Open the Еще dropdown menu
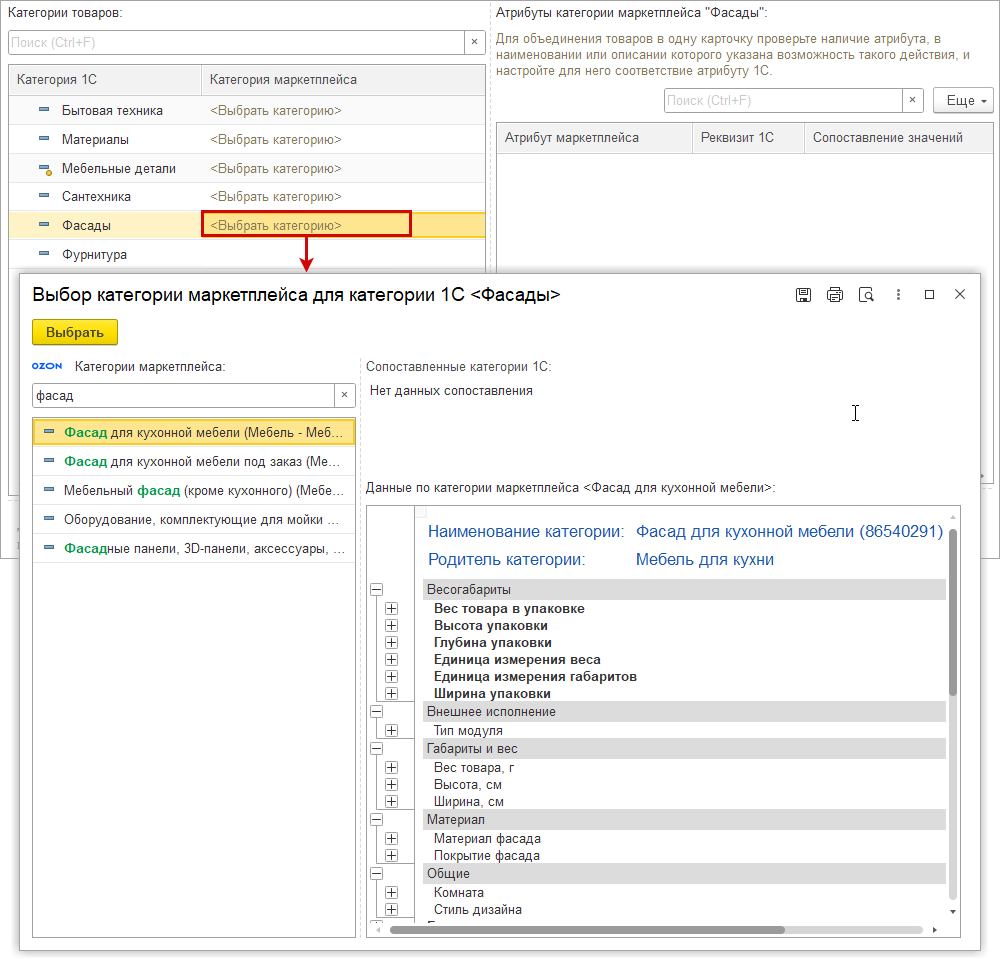This screenshot has width=1000, height=959. (962, 101)
